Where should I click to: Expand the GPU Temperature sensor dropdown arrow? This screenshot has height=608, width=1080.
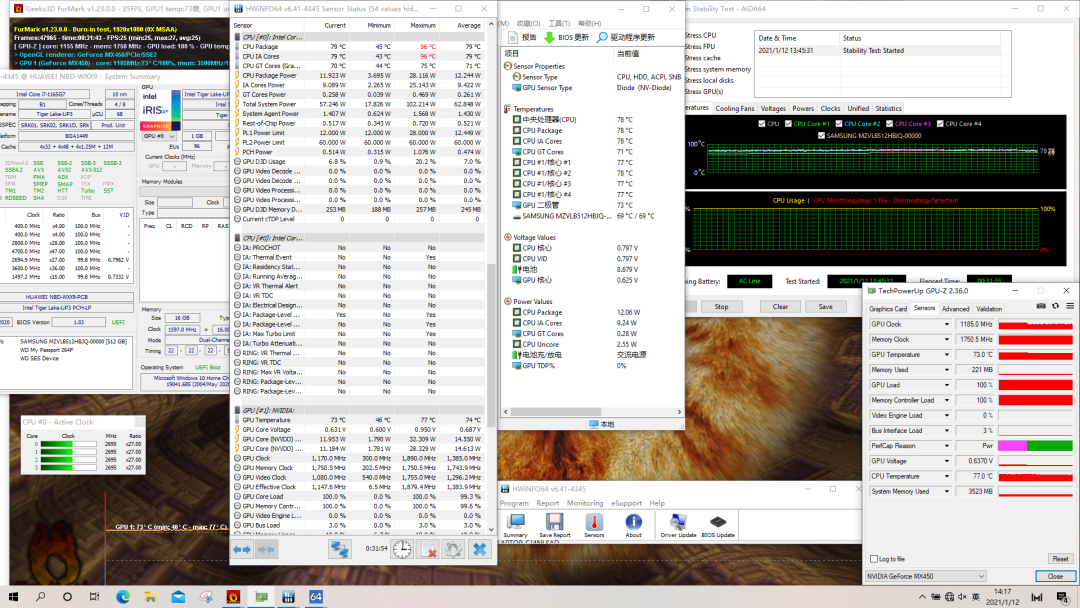click(x=946, y=355)
